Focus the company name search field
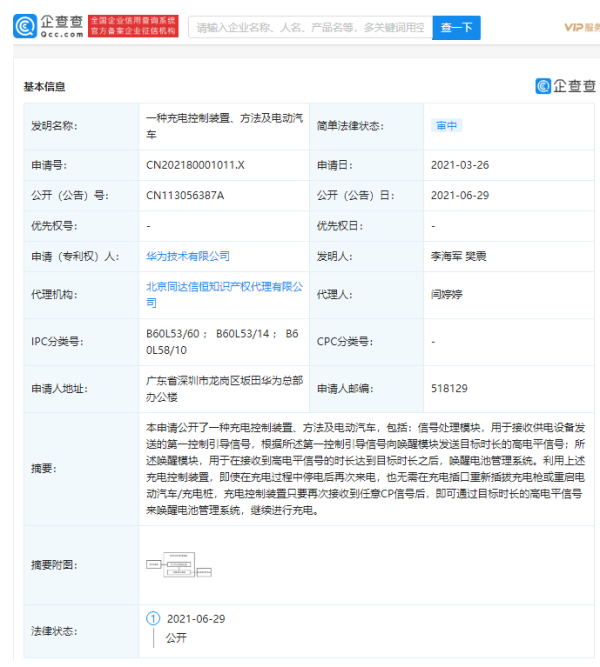The image size is (600, 667). [x=311, y=28]
